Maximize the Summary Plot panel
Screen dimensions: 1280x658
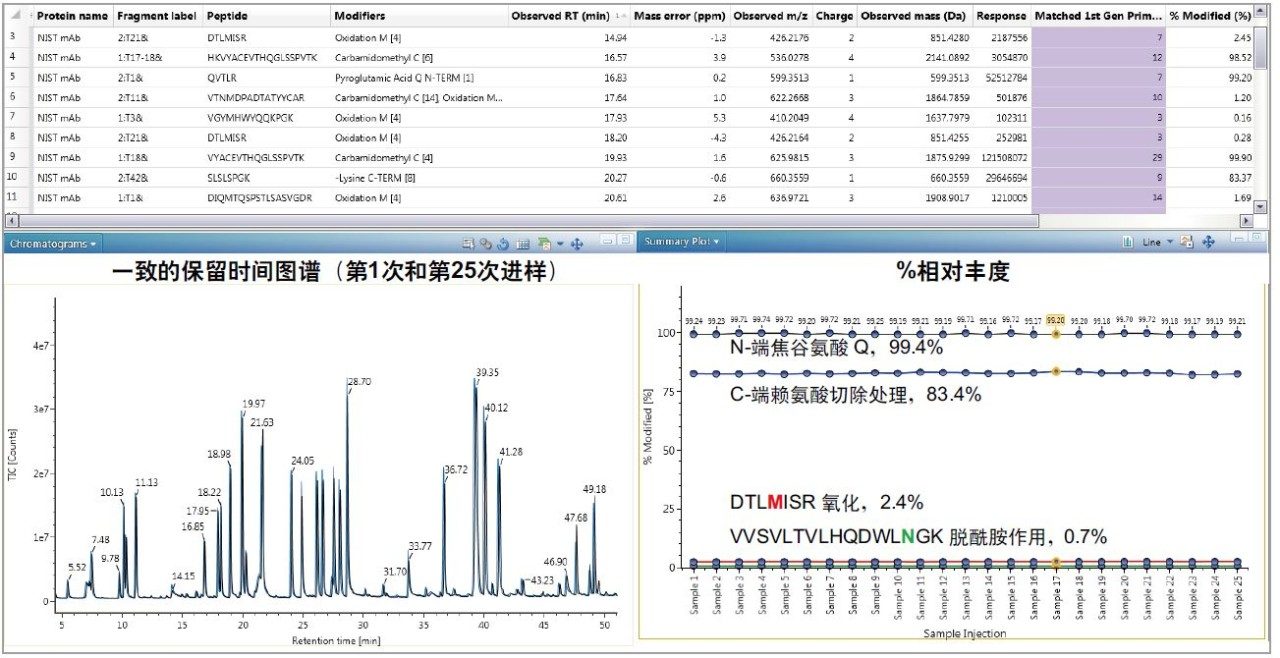1258,239
